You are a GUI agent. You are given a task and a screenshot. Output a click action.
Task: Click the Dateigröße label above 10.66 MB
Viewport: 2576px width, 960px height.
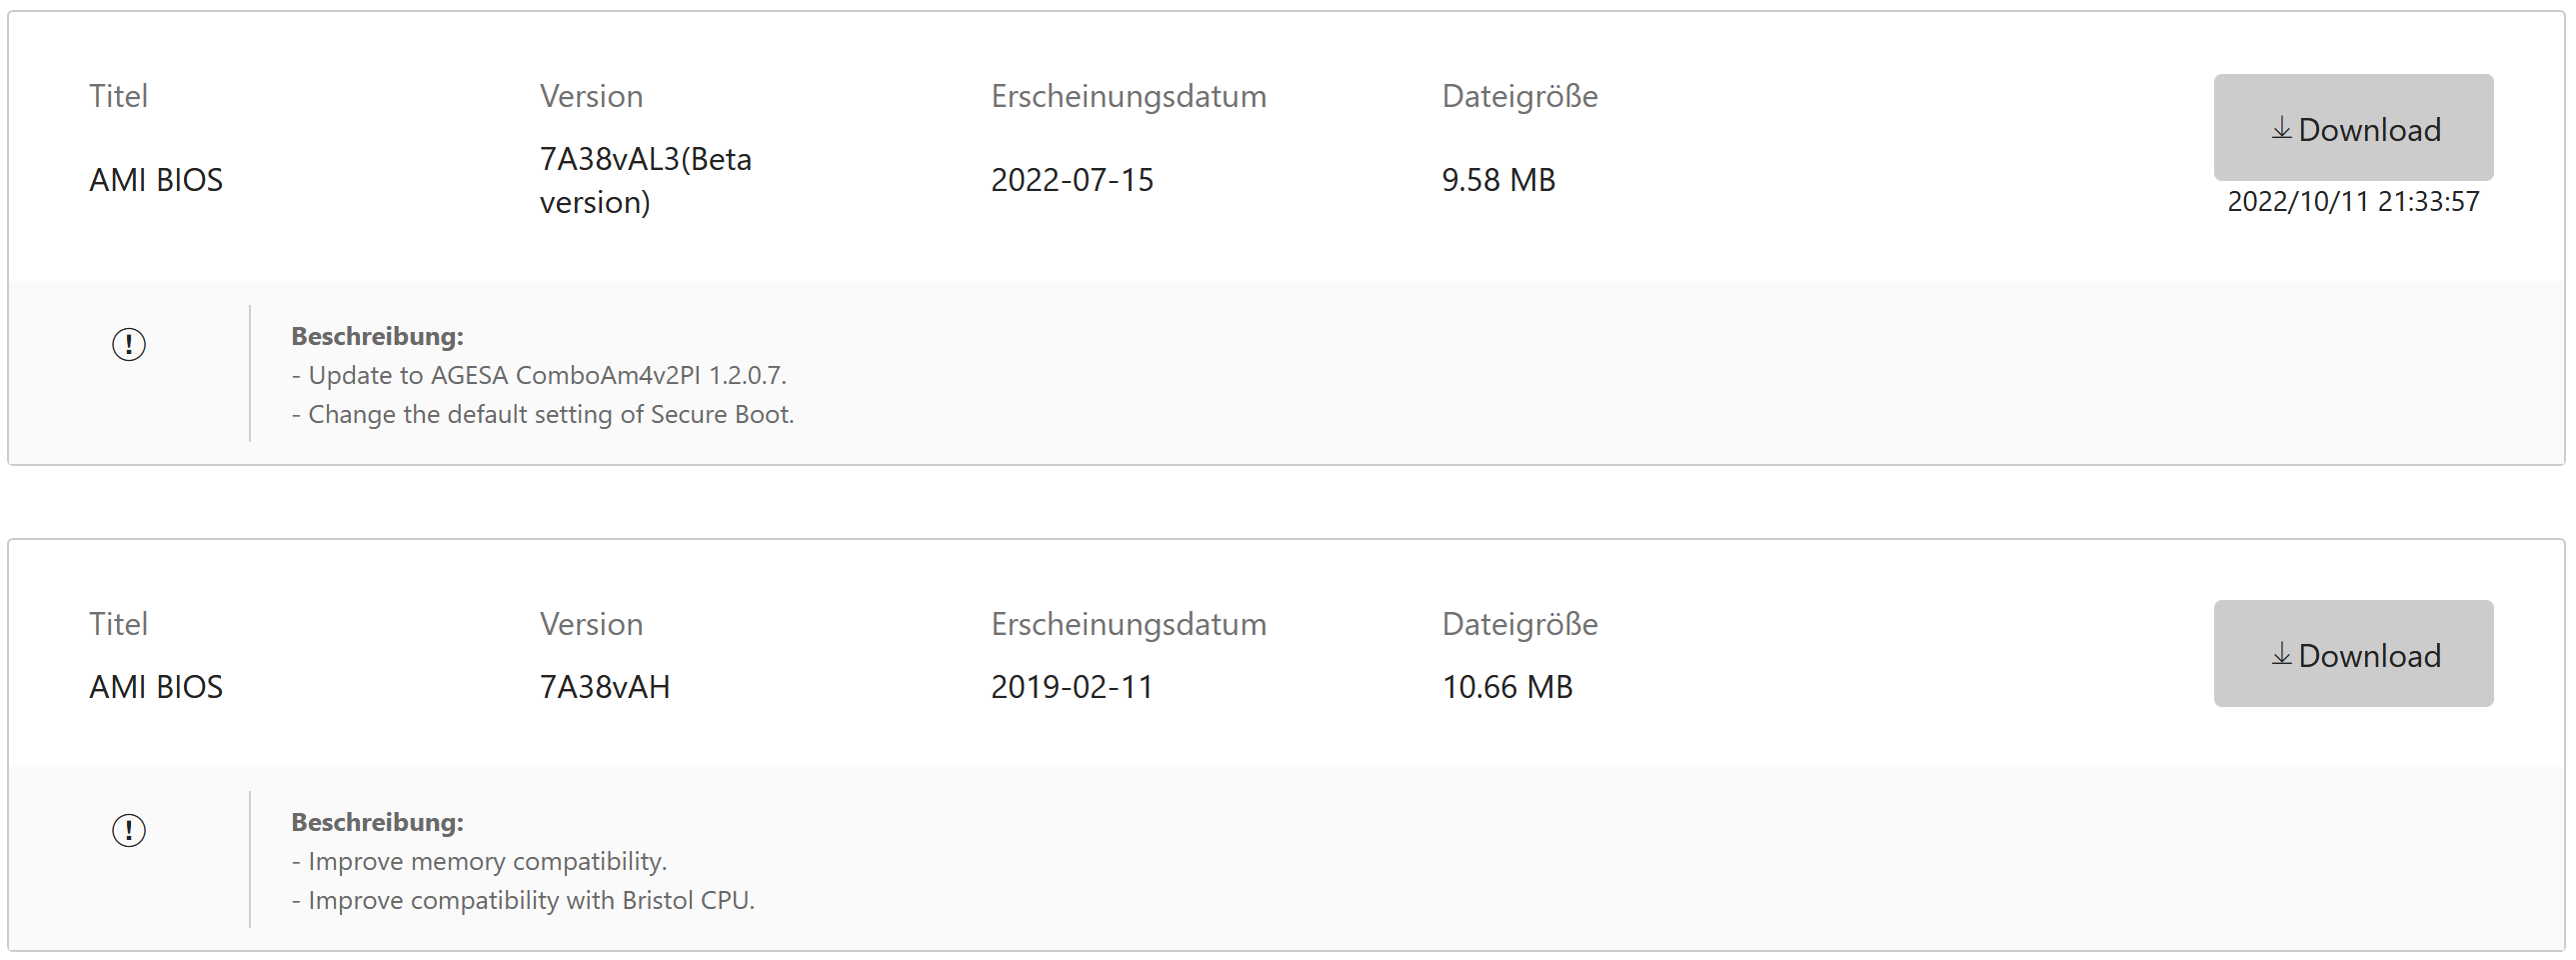tap(1519, 624)
